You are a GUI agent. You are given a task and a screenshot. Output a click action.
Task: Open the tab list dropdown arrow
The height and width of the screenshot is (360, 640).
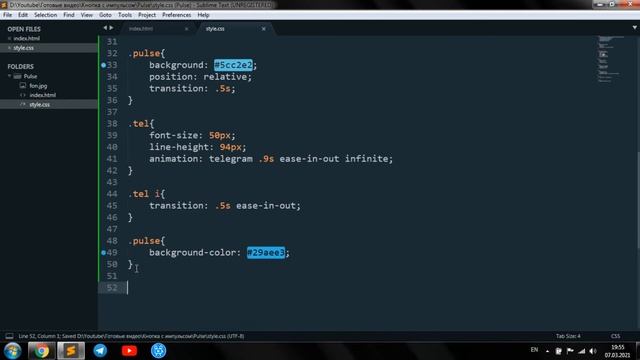[x=635, y=28]
